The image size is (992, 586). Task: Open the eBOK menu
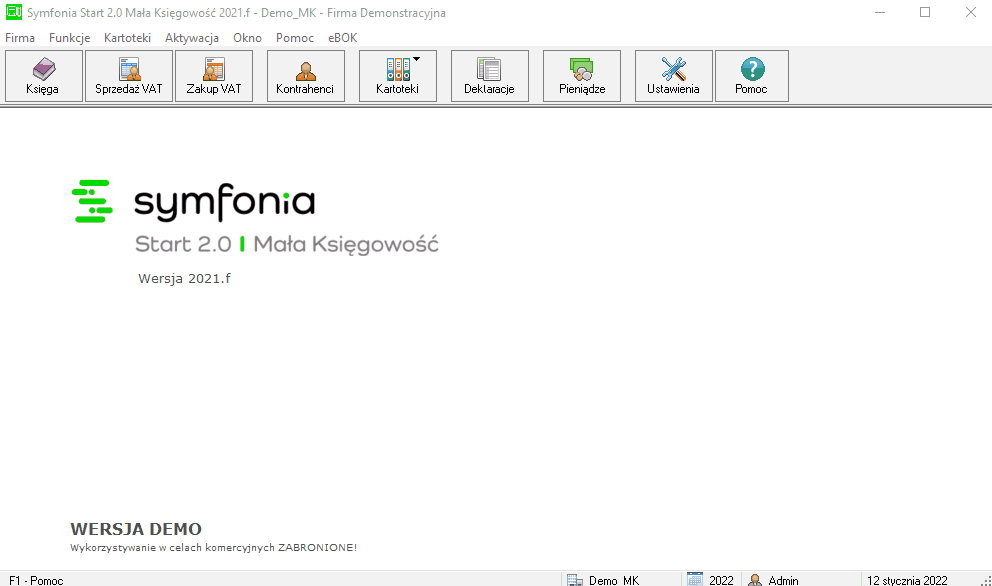point(342,38)
